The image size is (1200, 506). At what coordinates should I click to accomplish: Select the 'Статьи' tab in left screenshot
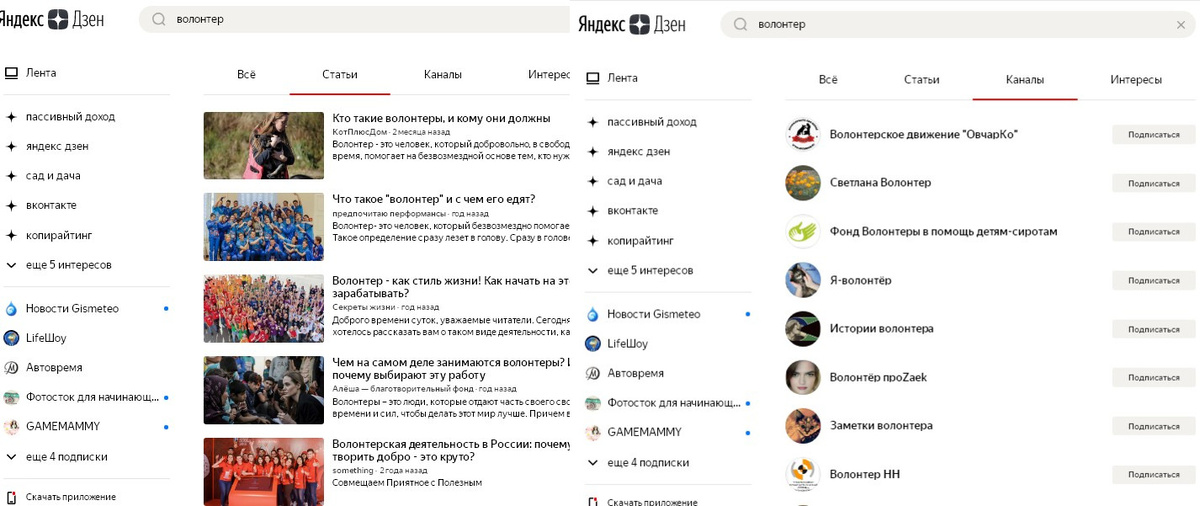[x=340, y=75]
